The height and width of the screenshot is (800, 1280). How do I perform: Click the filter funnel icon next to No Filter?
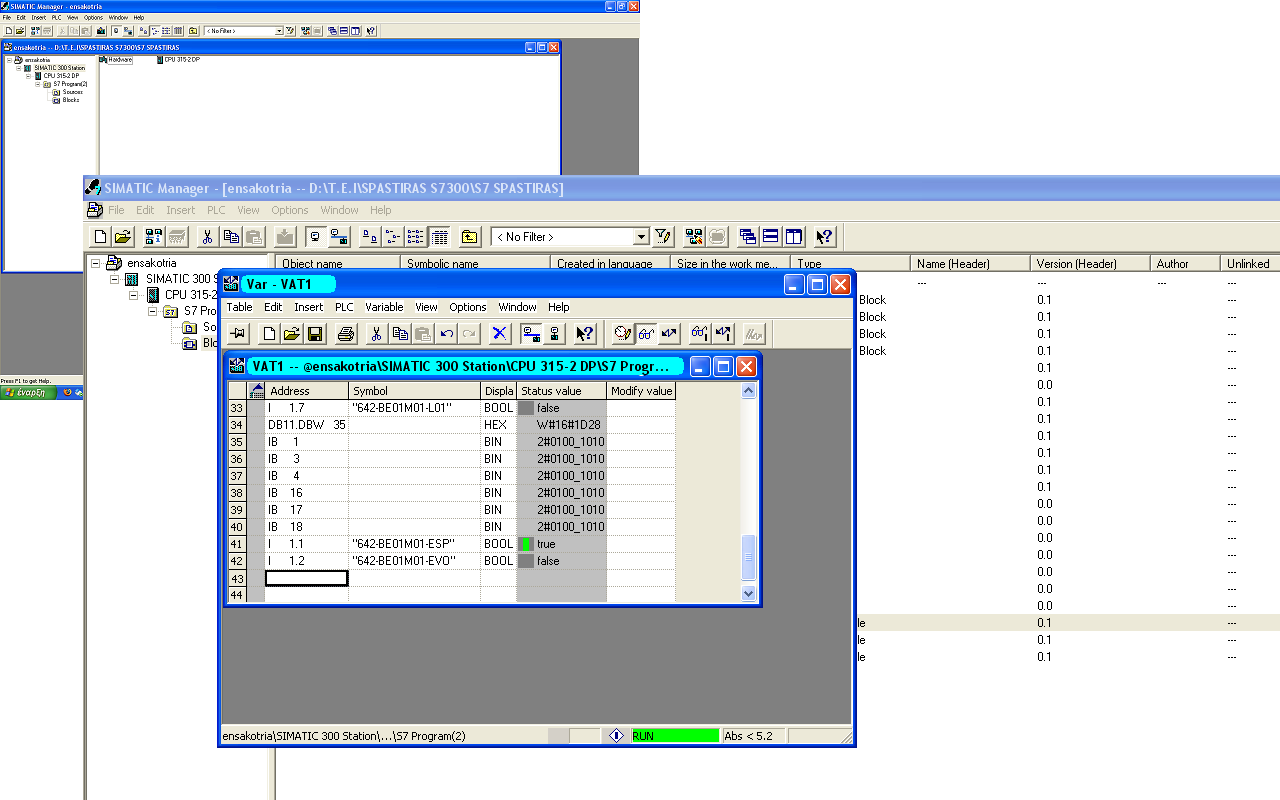(662, 237)
